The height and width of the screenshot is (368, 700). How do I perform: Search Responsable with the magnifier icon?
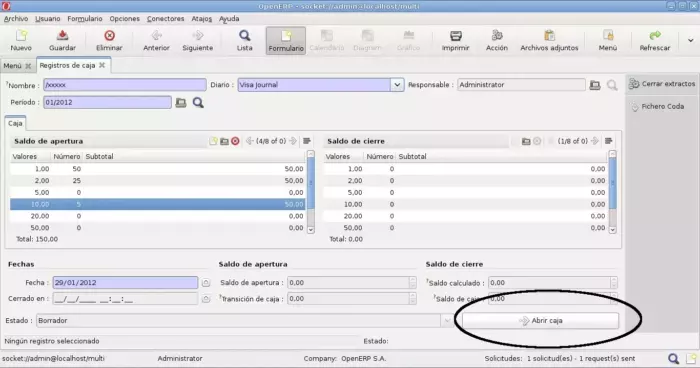coord(612,85)
